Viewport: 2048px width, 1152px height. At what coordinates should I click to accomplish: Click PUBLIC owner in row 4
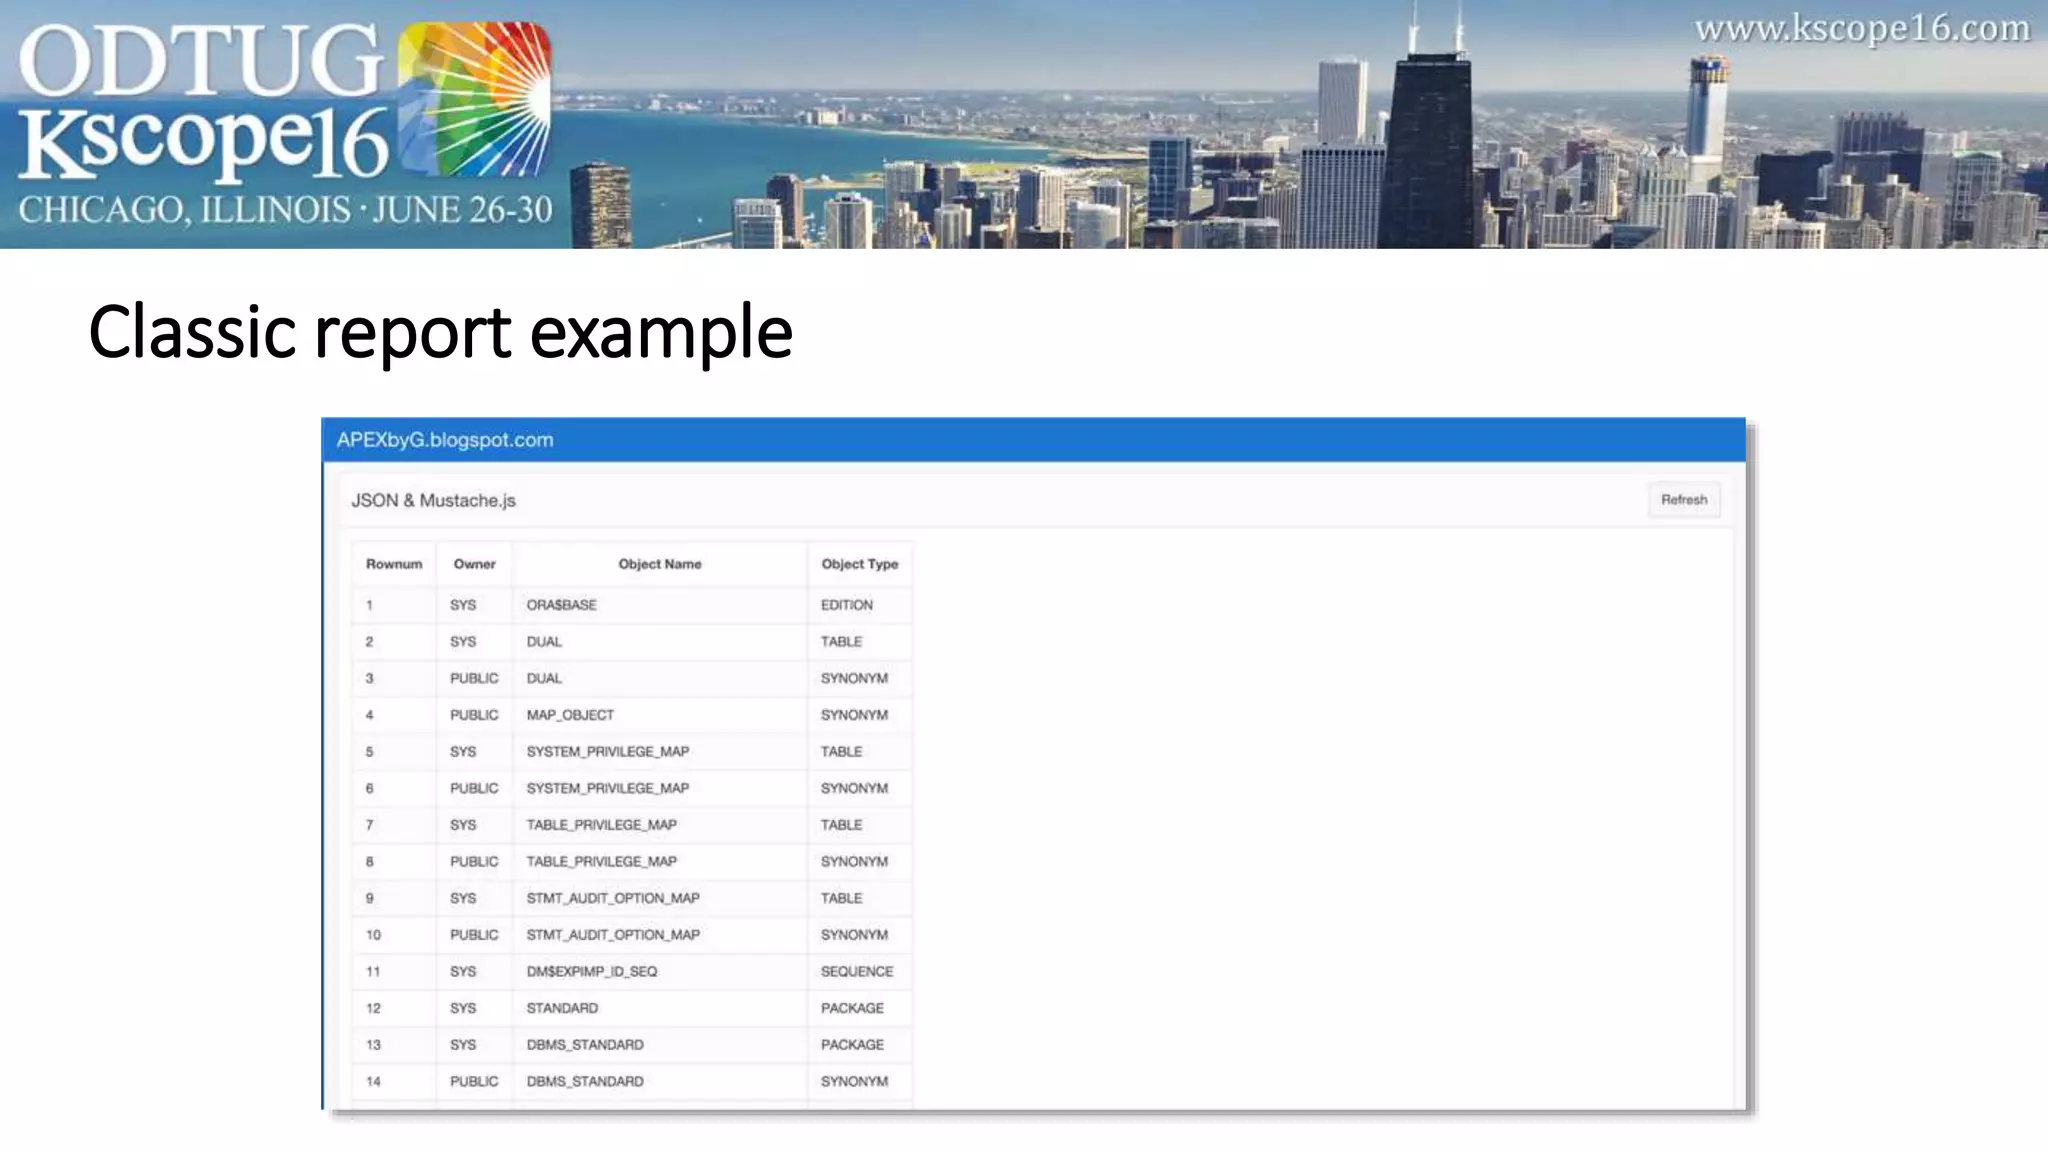(474, 715)
